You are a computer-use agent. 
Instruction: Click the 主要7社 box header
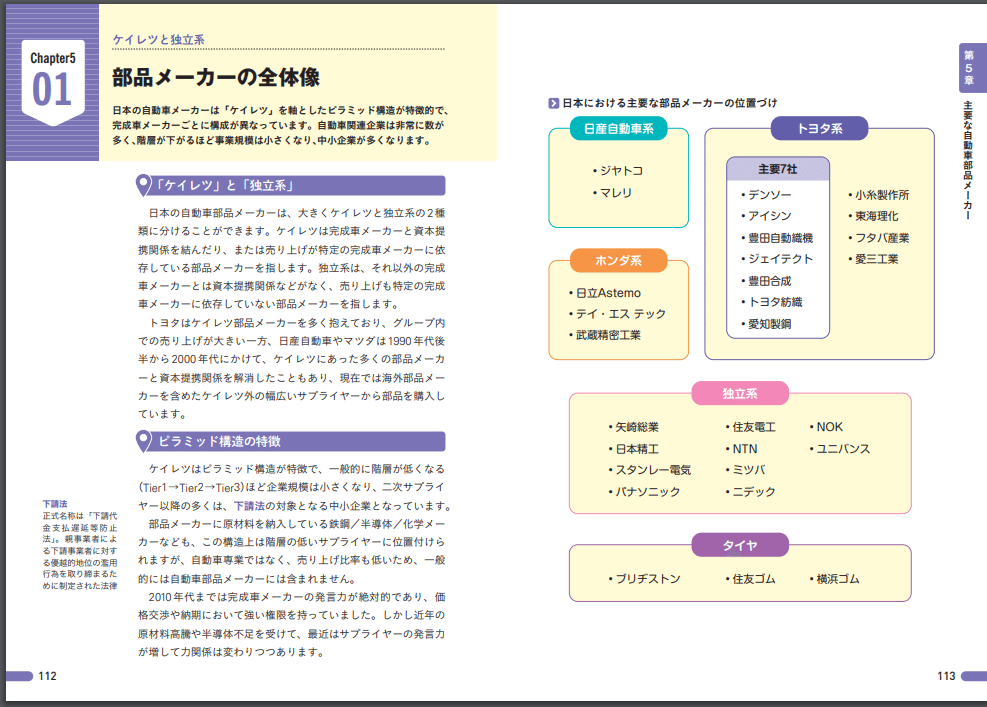click(778, 169)
